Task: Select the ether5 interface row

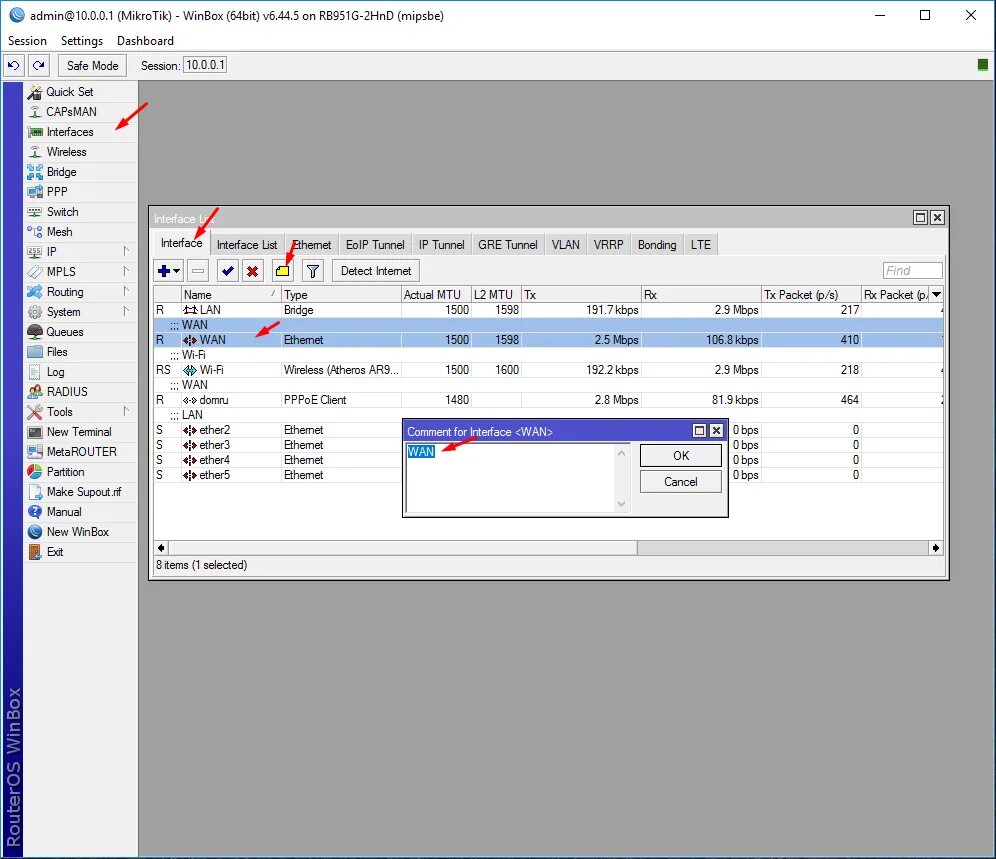Action: coord(548,475)
